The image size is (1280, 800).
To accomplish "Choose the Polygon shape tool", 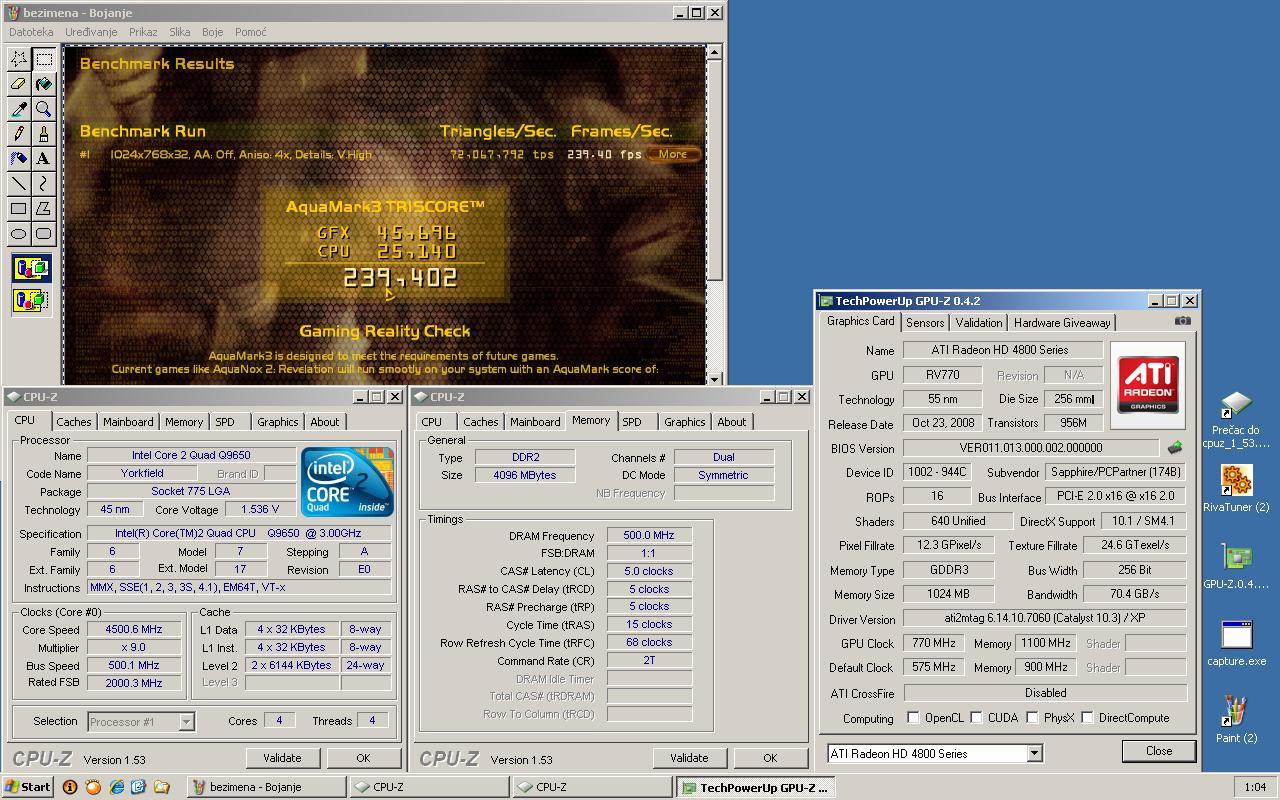I will tap(43, 209).
